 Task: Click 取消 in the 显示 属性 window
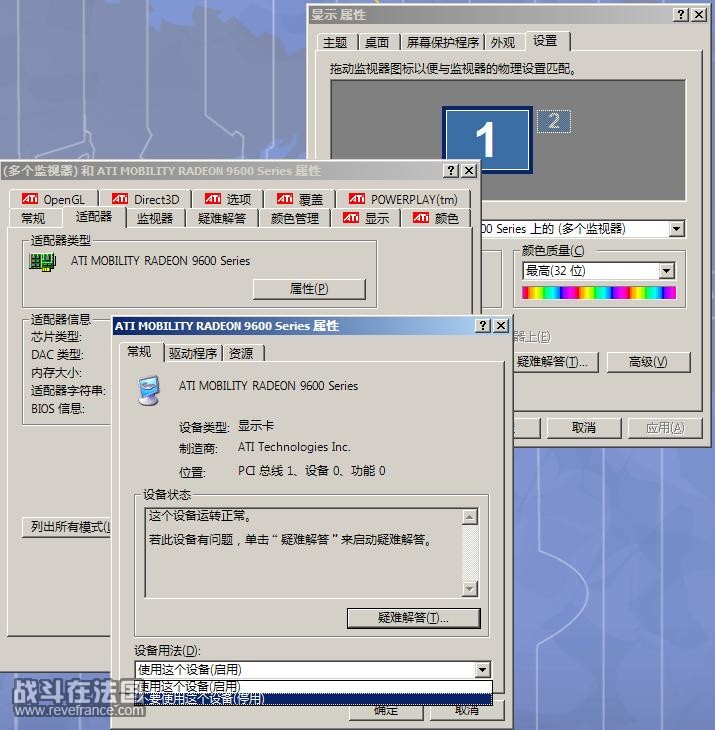(x=584, y=428)
